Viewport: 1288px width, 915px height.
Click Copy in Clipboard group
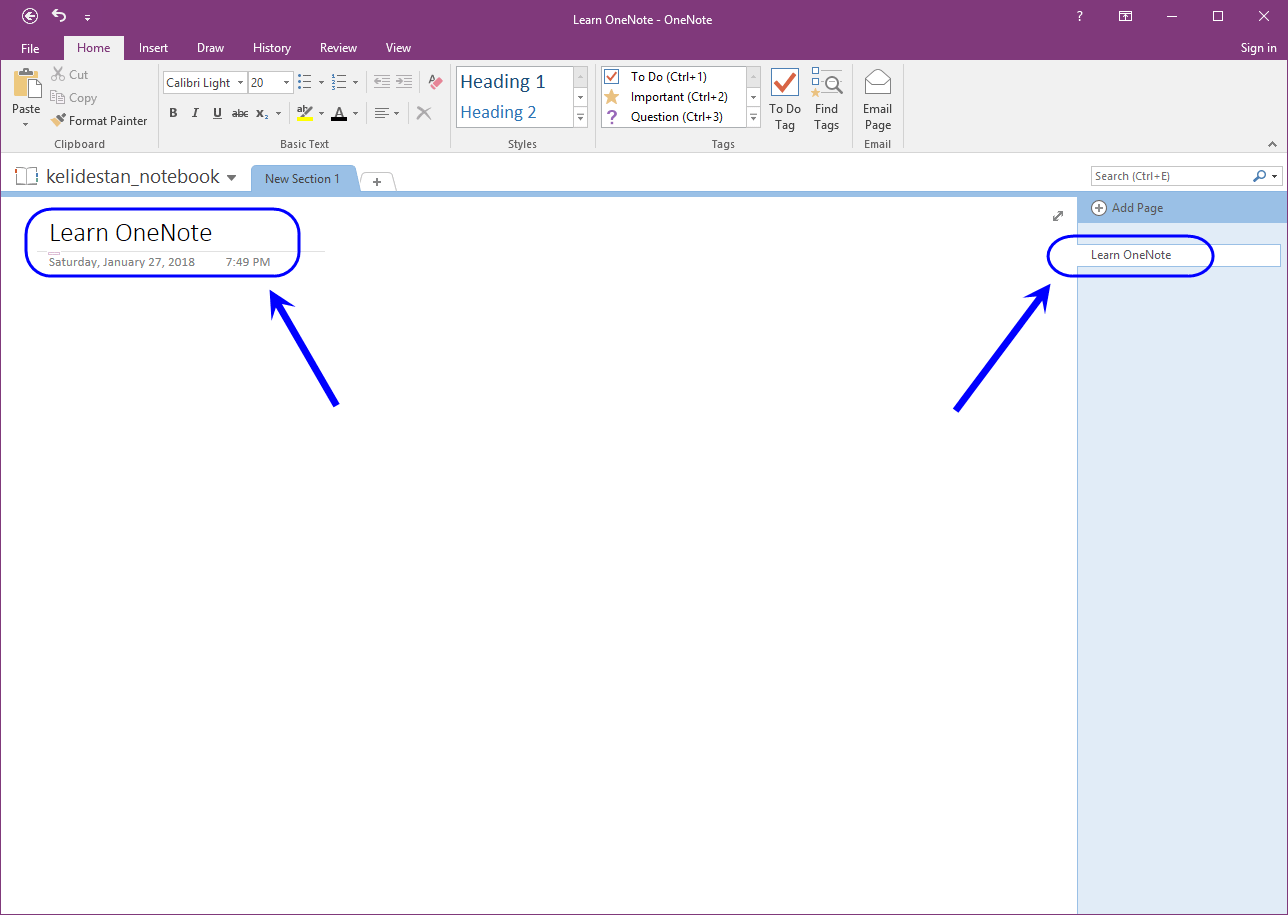point(73,98)
